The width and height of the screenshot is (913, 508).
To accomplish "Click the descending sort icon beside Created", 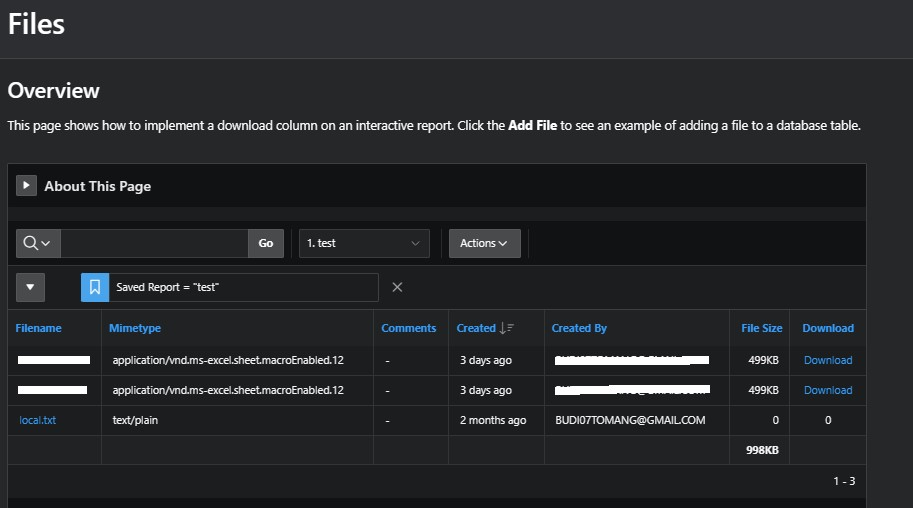I will point(506,328).
